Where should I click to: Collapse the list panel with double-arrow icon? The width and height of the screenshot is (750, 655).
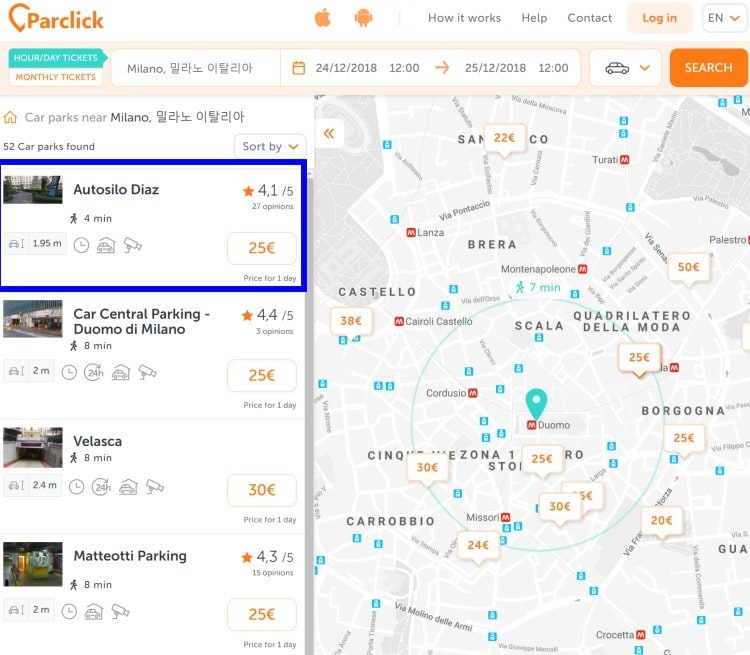point(329,133)
